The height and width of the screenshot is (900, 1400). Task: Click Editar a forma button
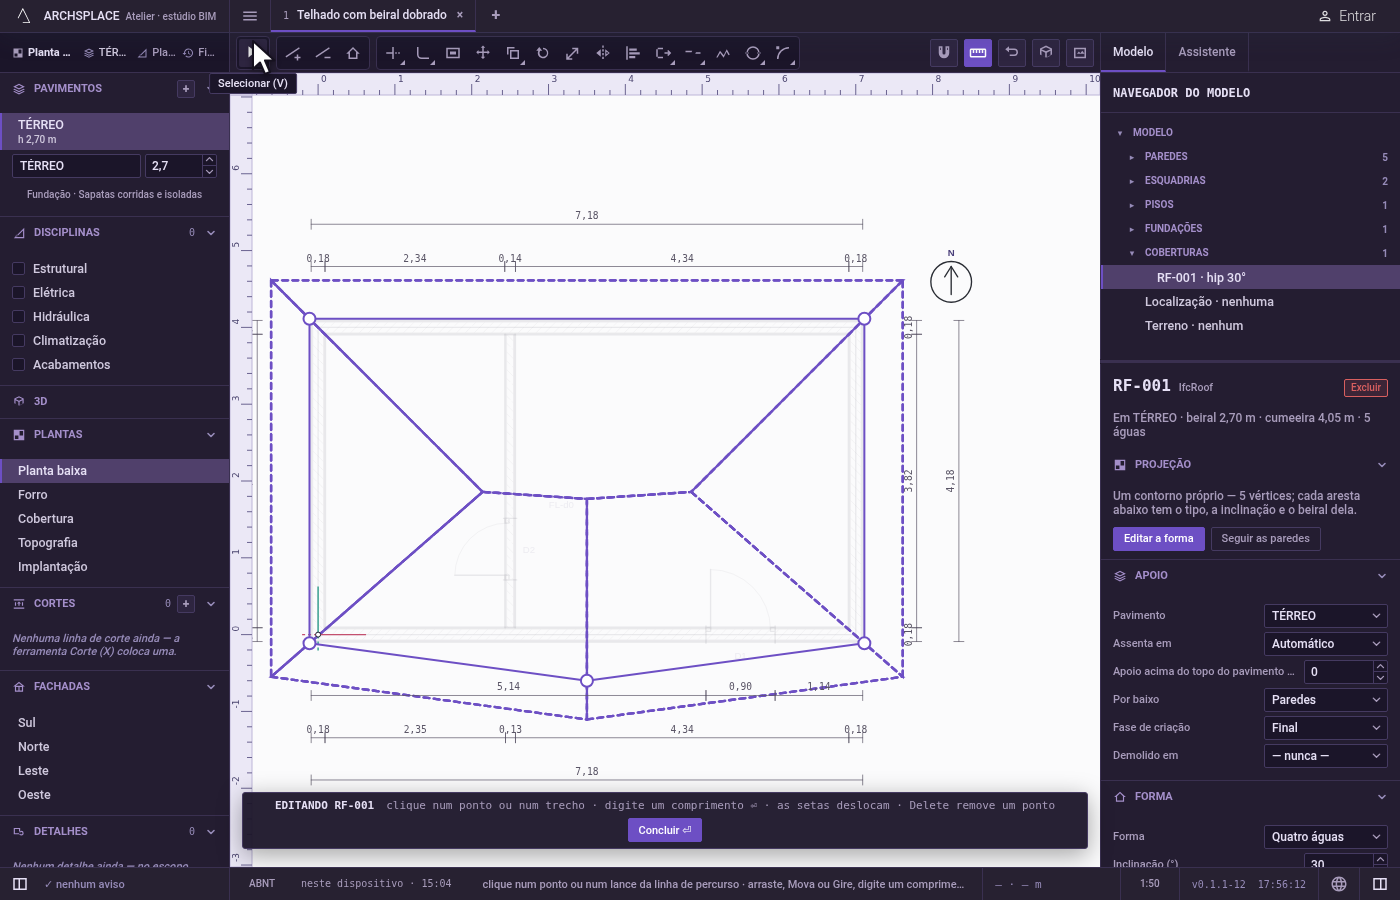[1159, 539]
